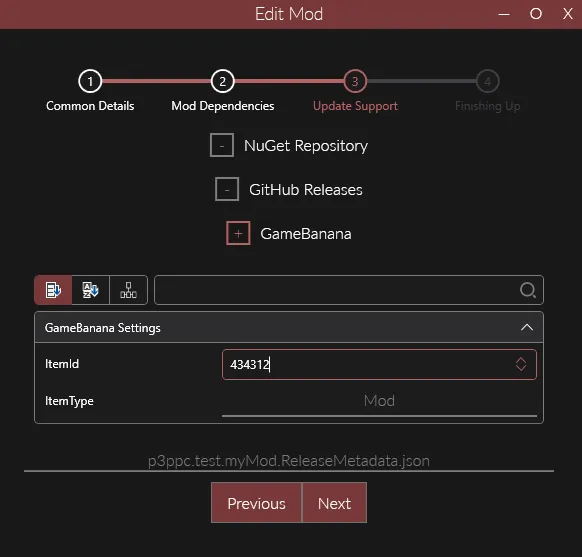Uncheck the GameBanana checkbox
The image size is (582, 557).
(x=238, y=233)
